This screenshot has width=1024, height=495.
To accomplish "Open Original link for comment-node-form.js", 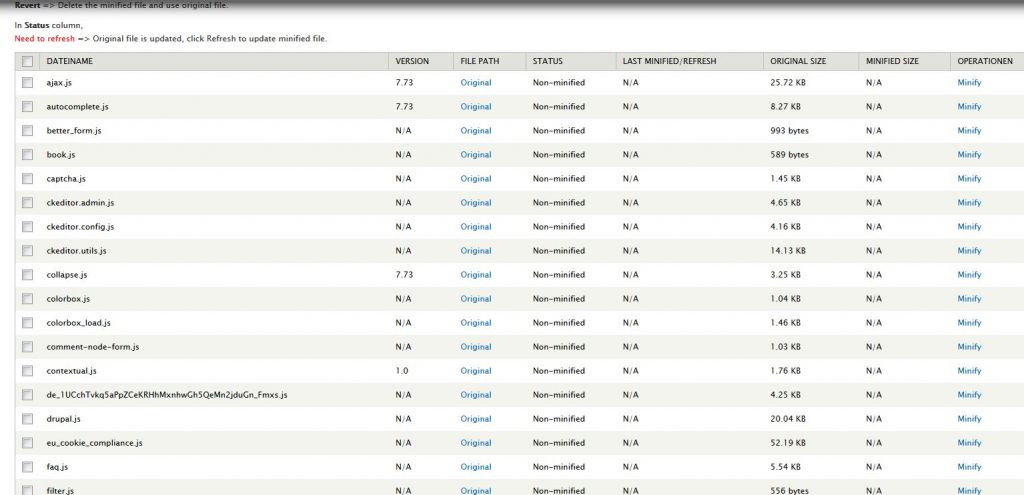I will (475, 347).
